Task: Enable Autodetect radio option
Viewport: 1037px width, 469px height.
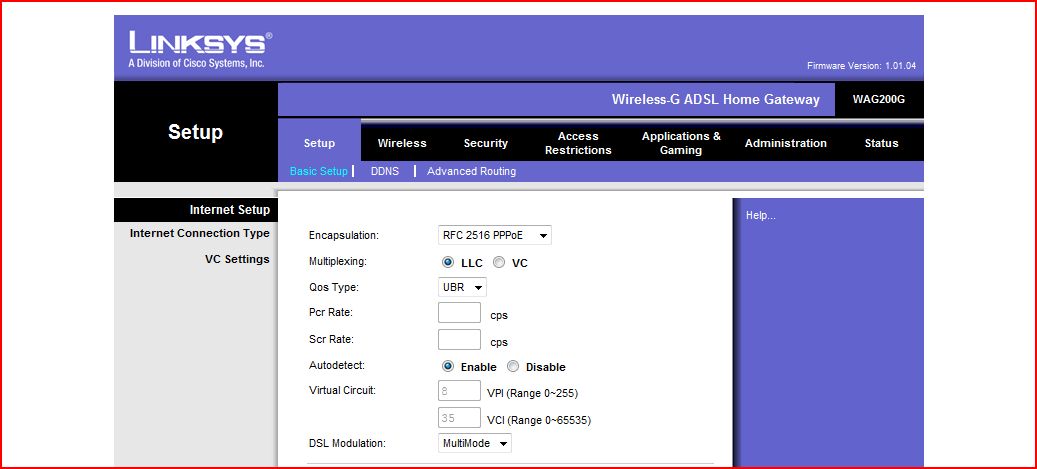Action: pos(448,367)
